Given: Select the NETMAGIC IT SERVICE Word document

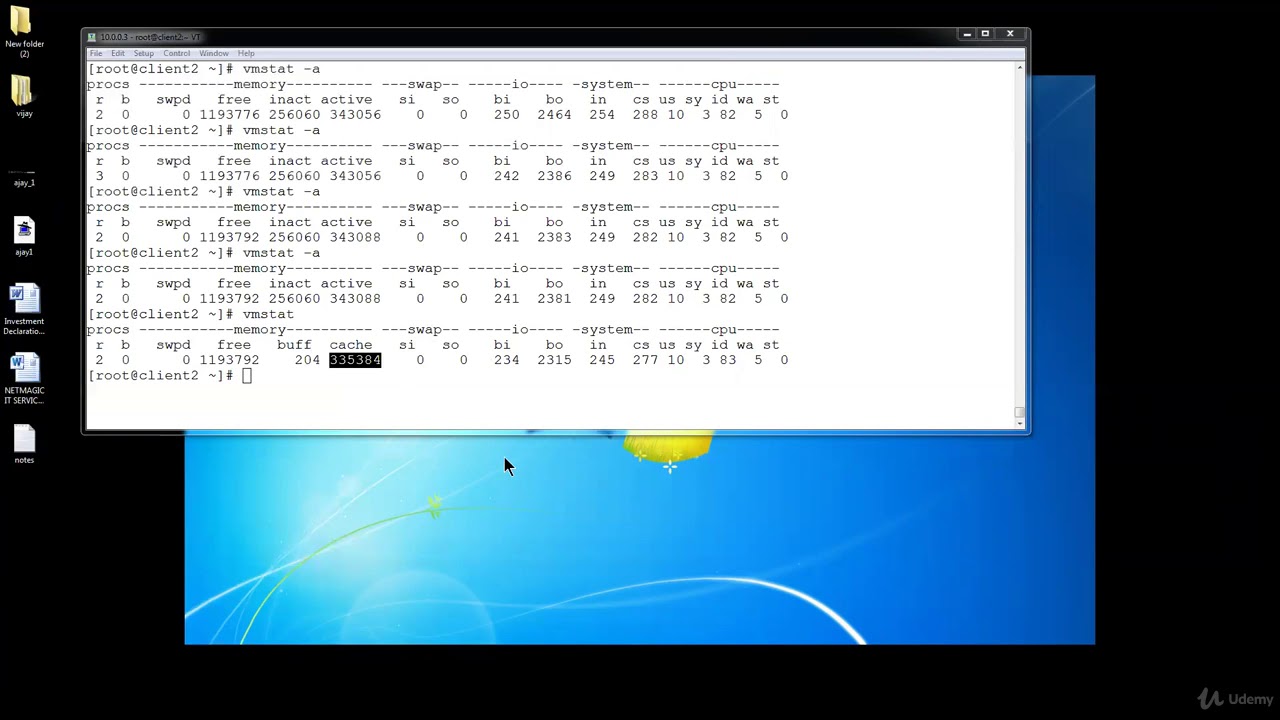Looking at the screenshot, I should [24, 380].
